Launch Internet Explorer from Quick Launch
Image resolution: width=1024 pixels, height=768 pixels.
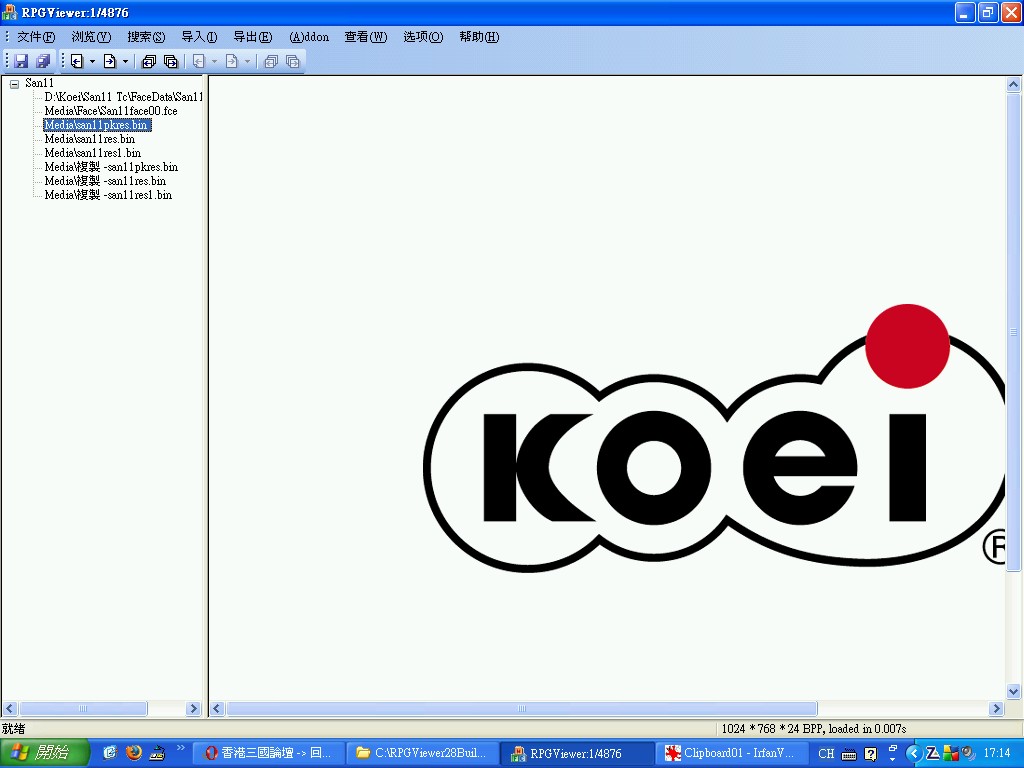pyautogui.click(x=110, y=753)
